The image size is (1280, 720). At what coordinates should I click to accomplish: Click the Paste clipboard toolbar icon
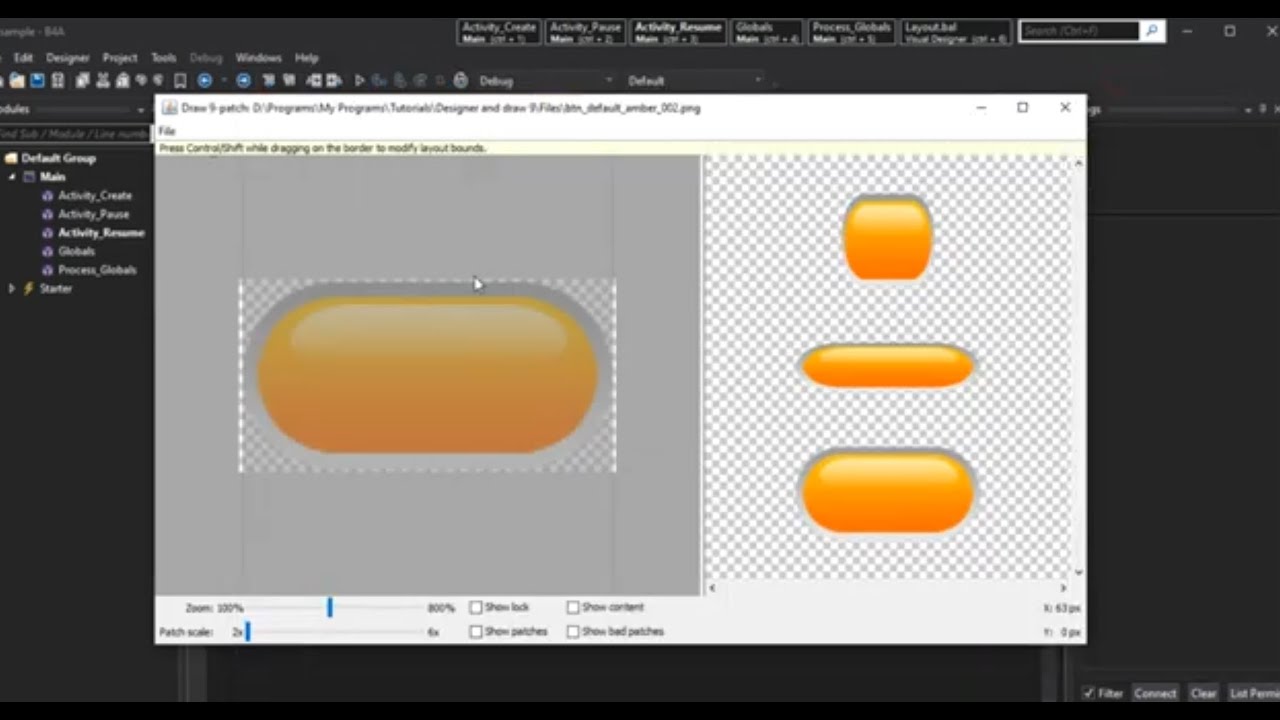click(122, 80)
